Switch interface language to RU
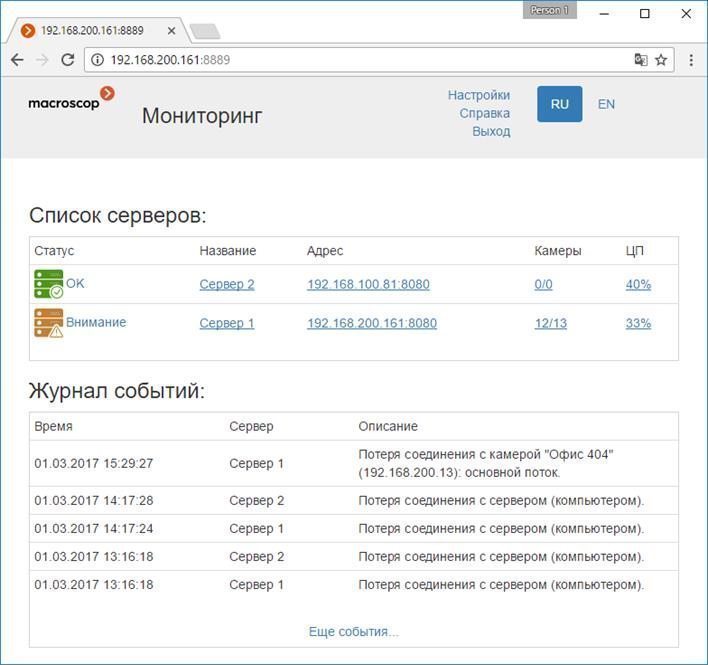This screenshot has width=708, height=665. pos(559,104)
